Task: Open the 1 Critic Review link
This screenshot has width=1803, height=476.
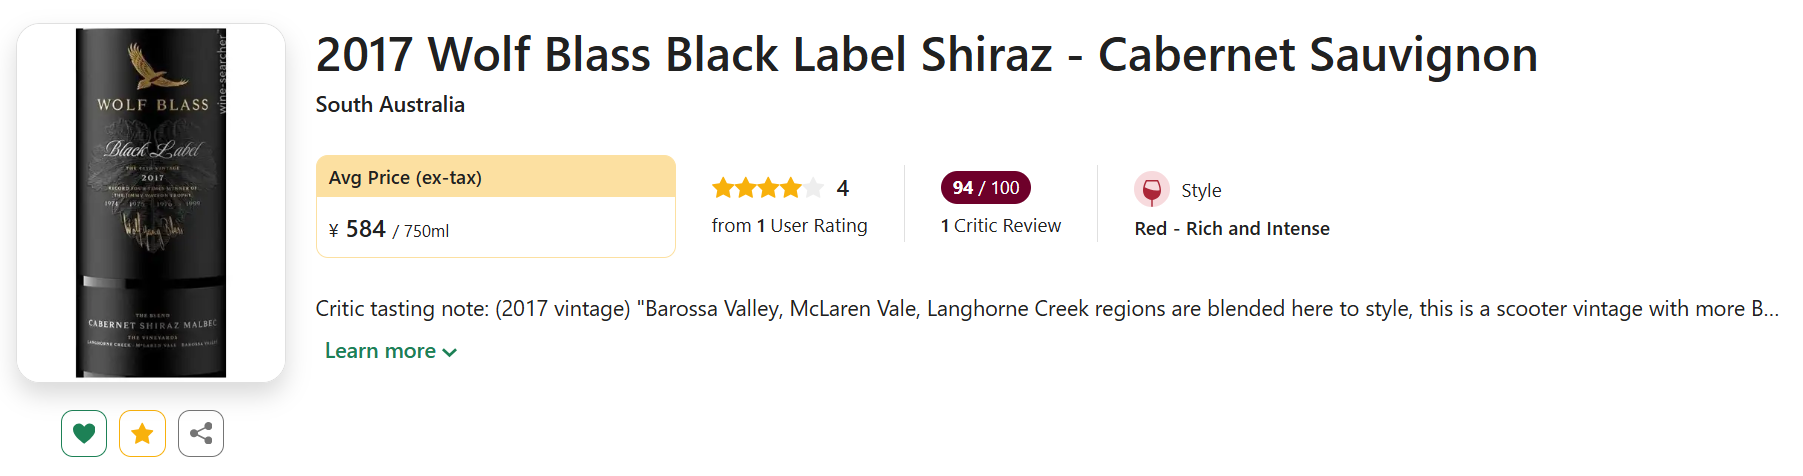Action: 1000,226
